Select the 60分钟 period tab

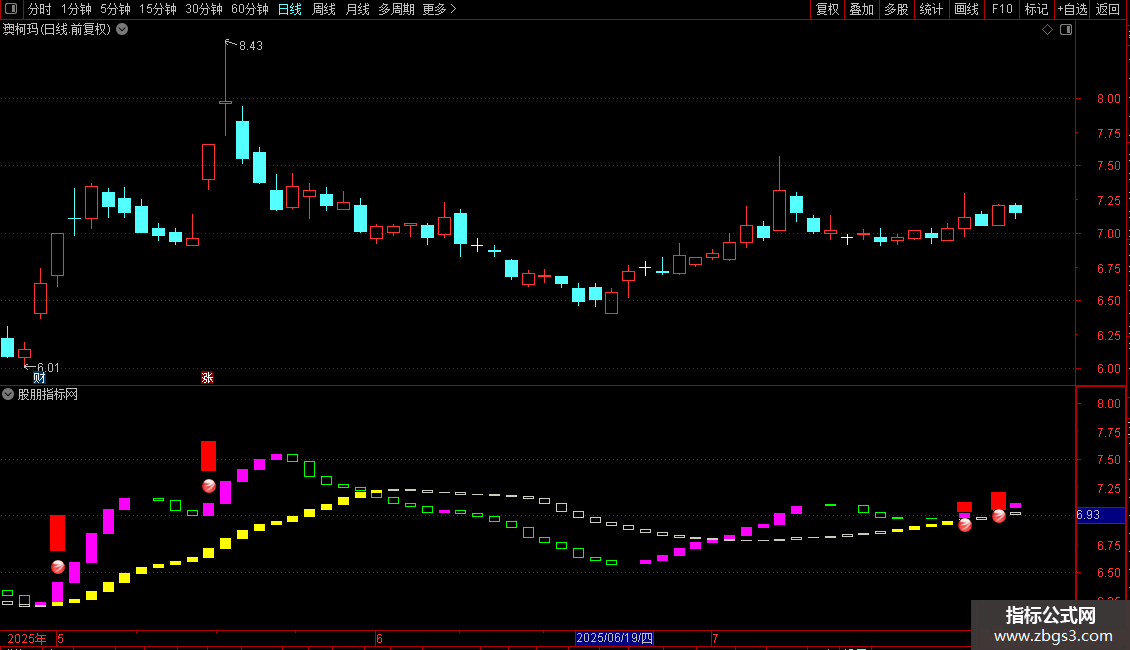pos(250,9)
